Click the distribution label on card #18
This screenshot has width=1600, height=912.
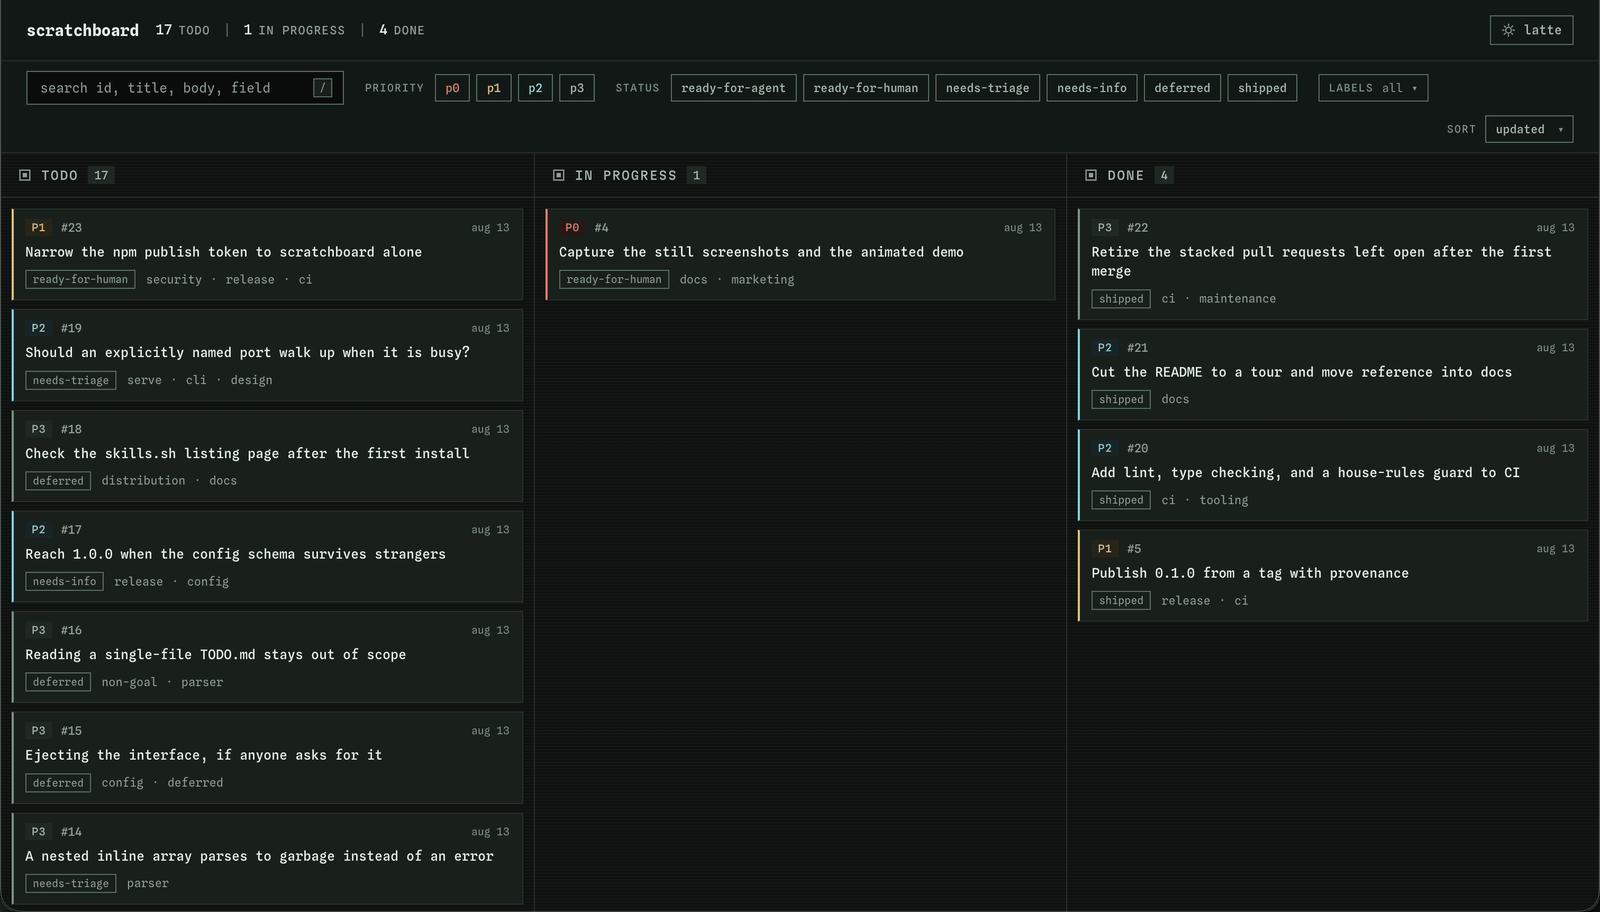pos(143,481)
